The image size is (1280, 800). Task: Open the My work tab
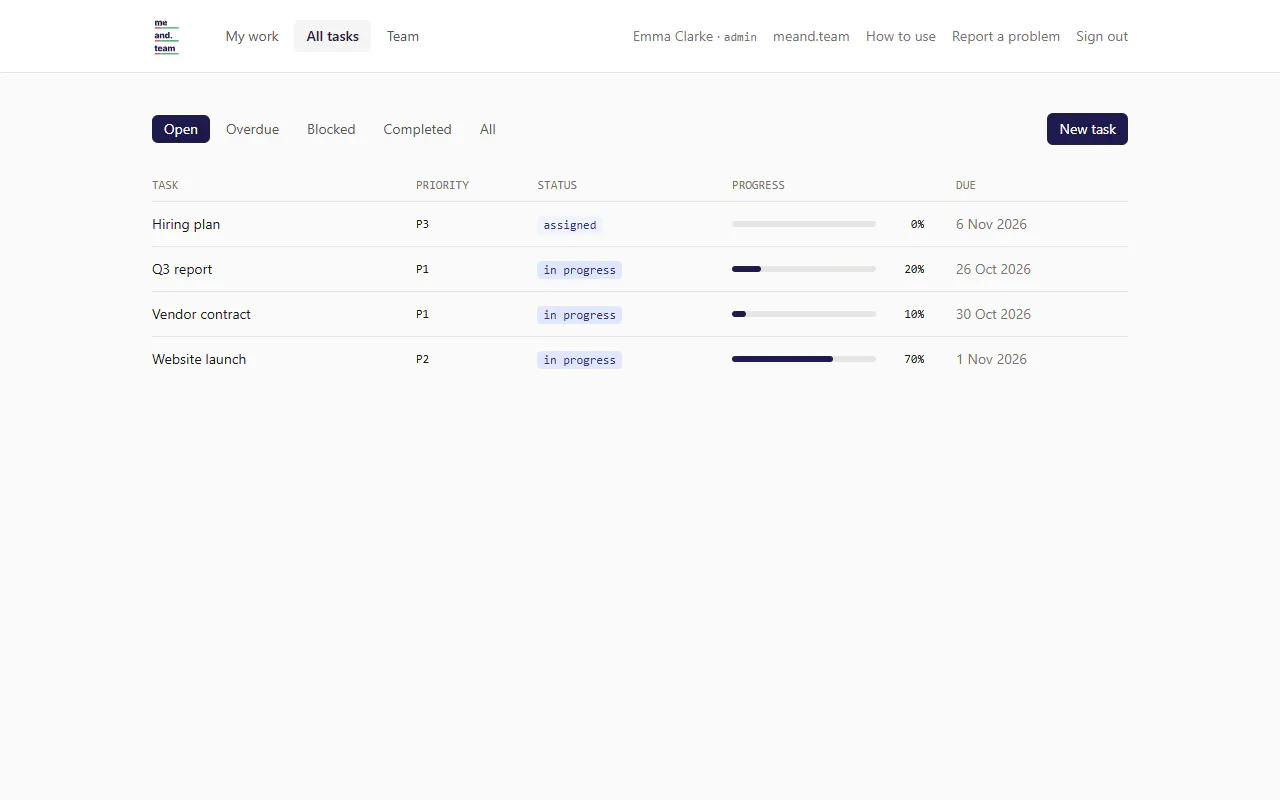(x=252, y=36)
